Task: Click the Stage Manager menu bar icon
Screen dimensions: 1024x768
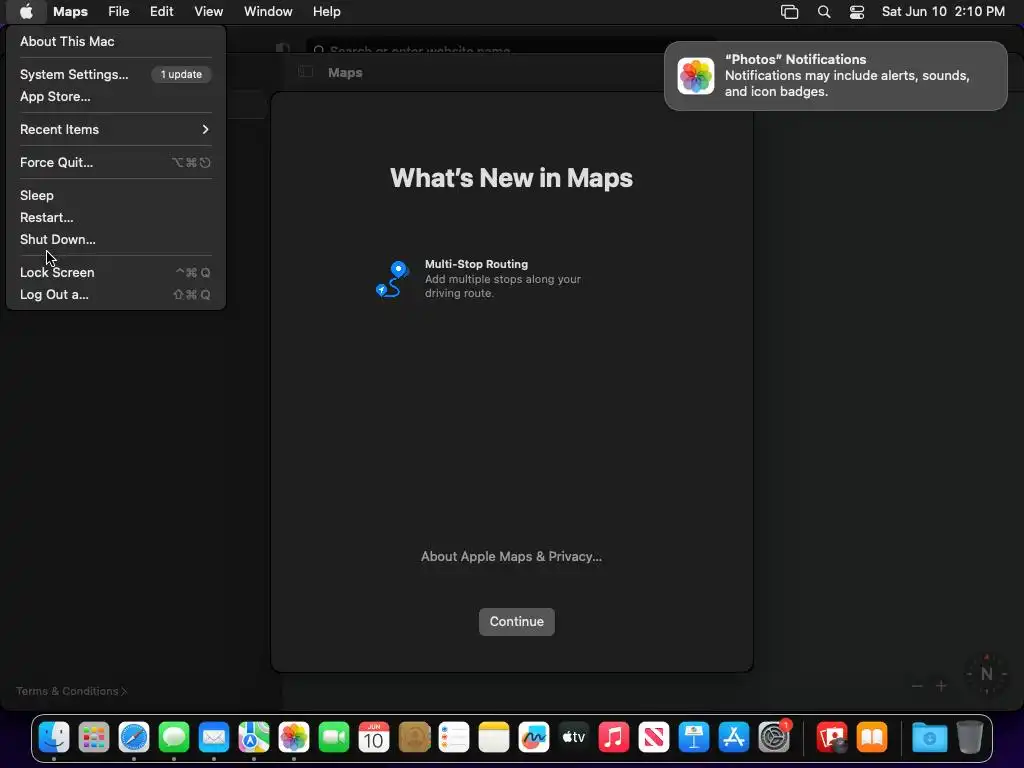Action: click(790, 12)
